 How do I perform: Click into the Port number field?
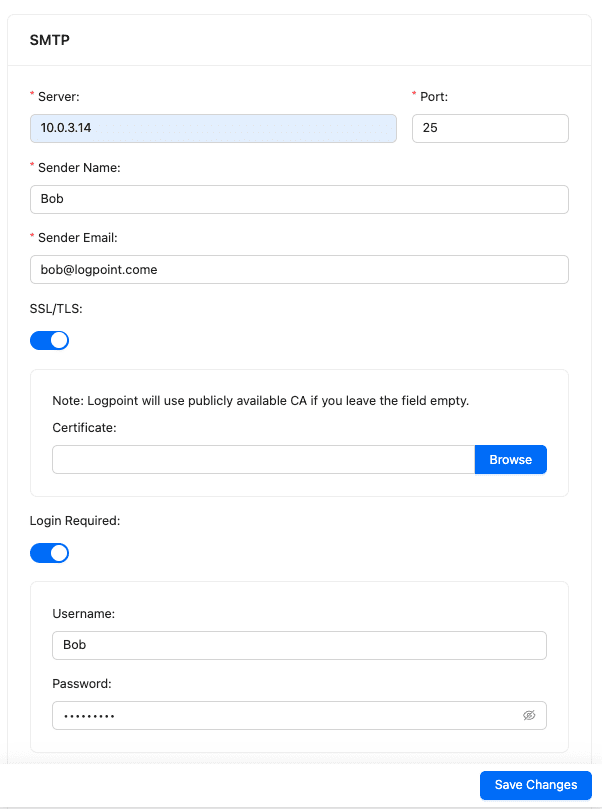[490, 128]
